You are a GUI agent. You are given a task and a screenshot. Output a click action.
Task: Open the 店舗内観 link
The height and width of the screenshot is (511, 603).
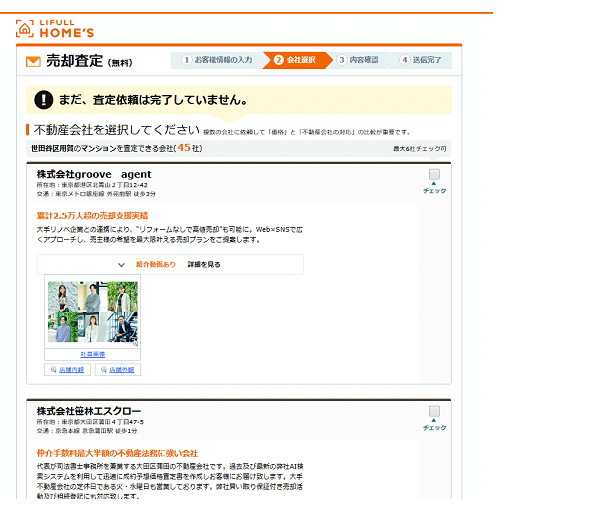click(x=72, y=370)
